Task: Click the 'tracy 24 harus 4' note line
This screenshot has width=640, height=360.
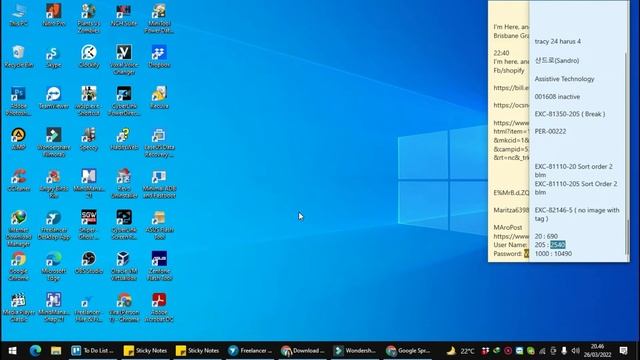Action: click(558, 42)
